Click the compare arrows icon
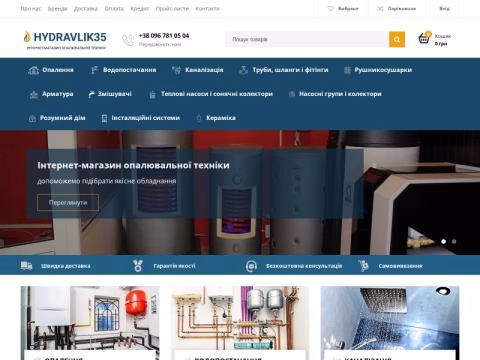480x360 pixels. click(380, 9)
